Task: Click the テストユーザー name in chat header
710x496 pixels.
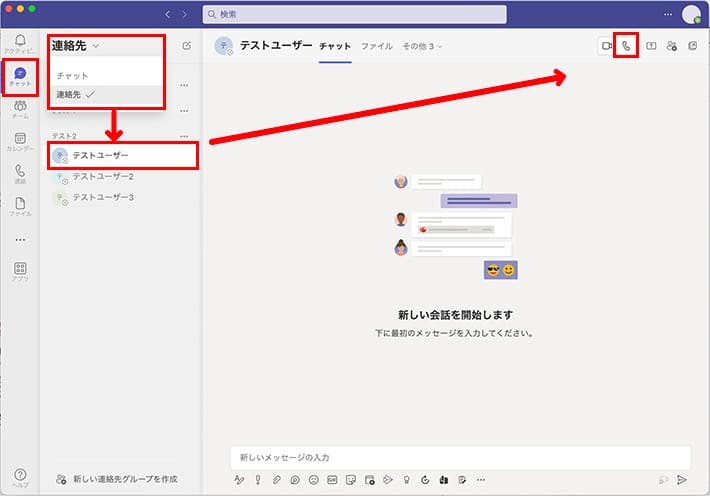Action: tap(276, 45)
